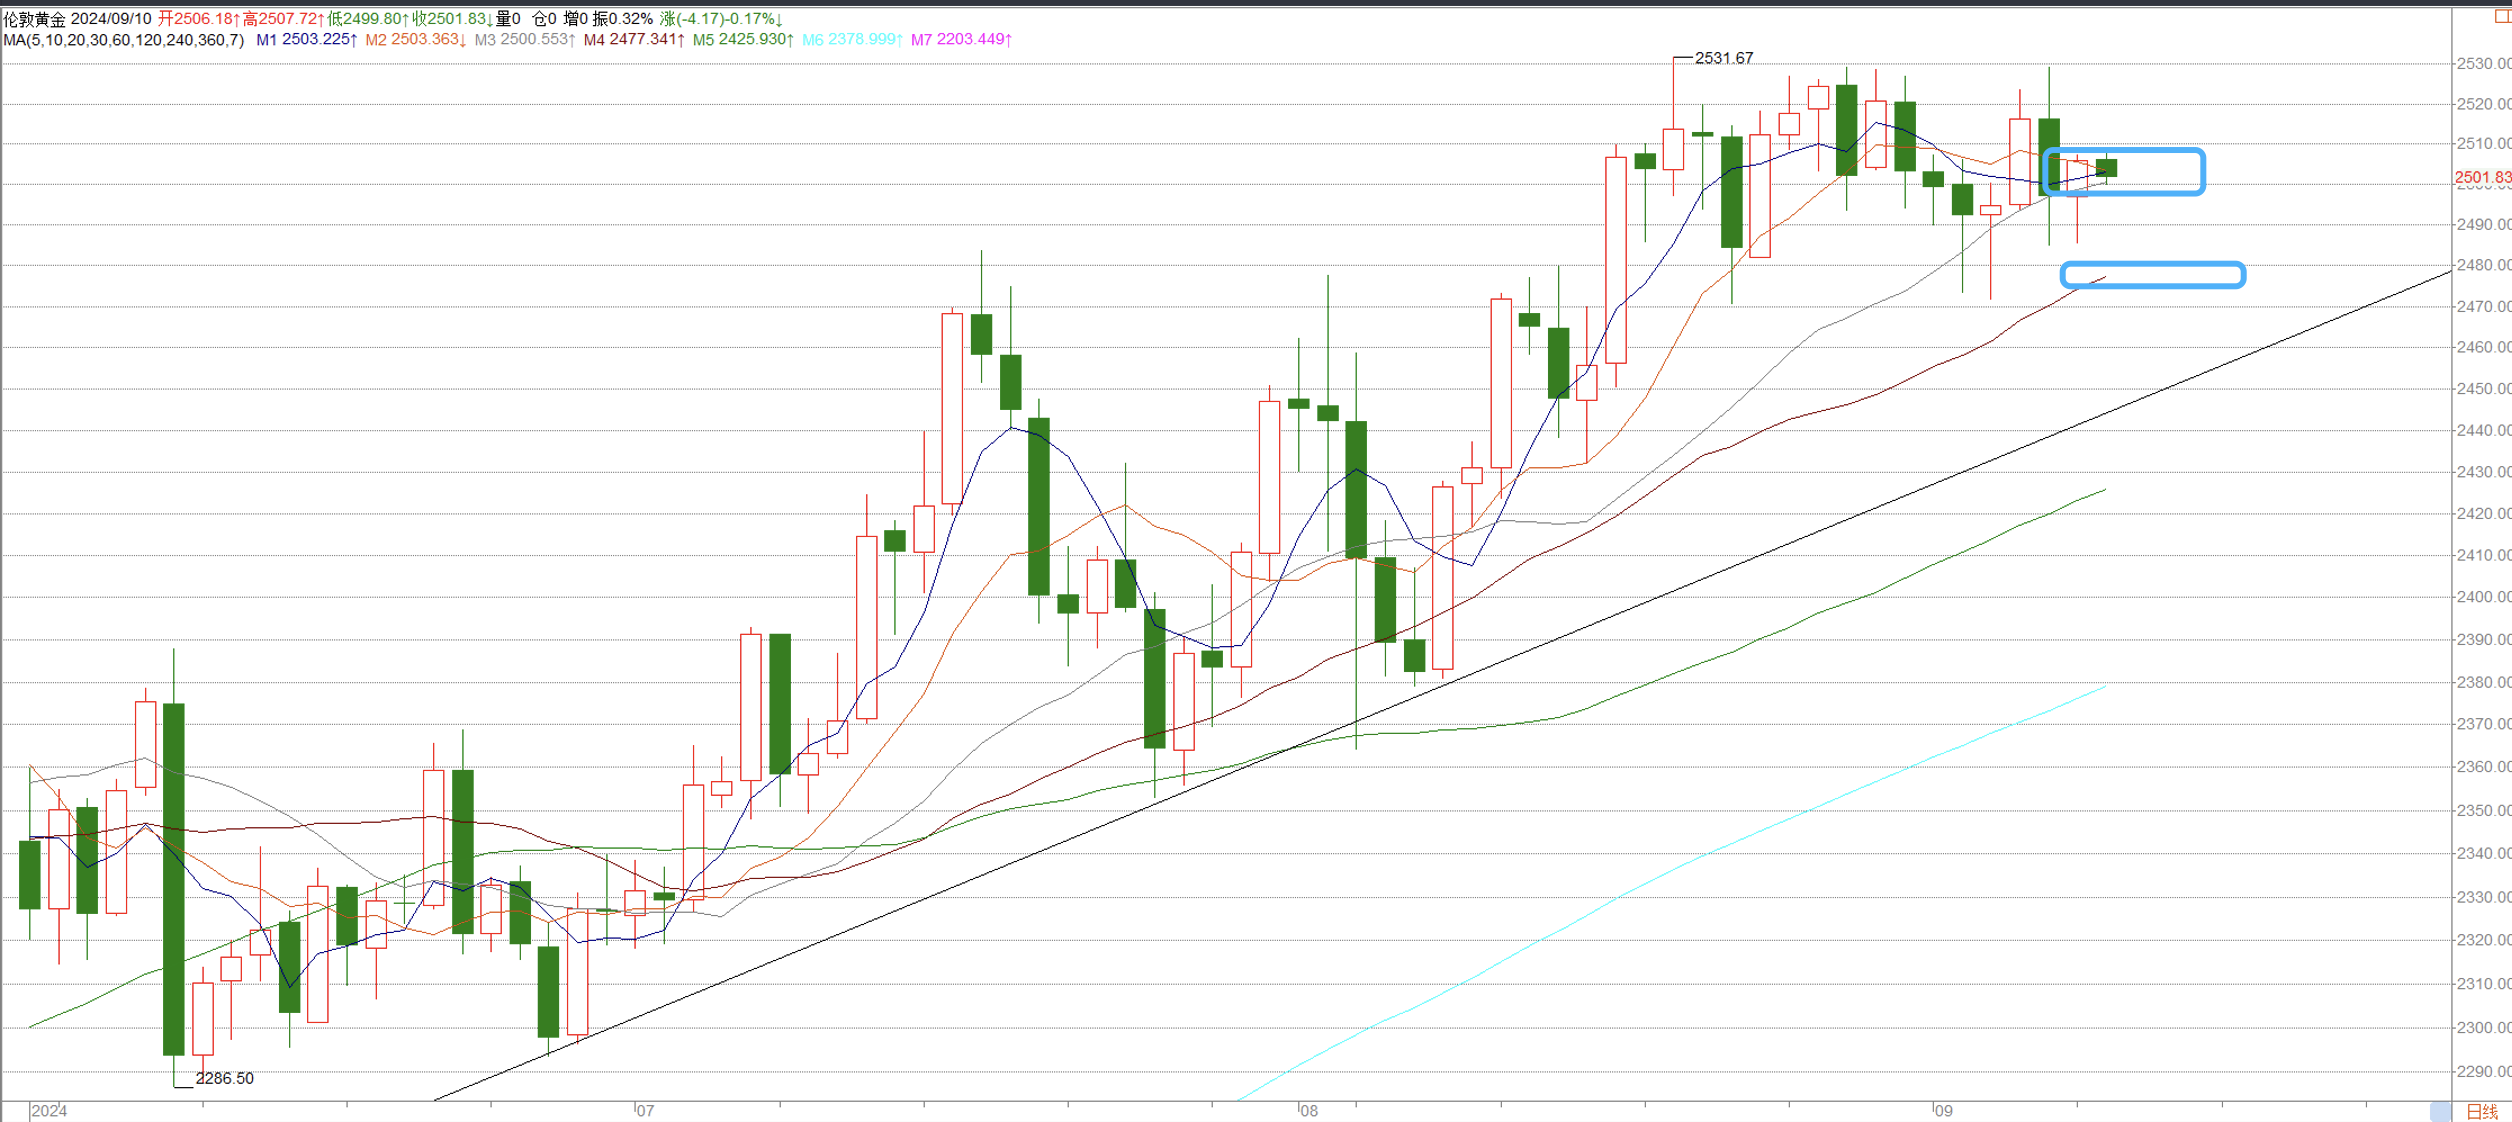The image size is (2512, 1122).
Task: Click the 2350.00 price axis label
Action: point(2484,810)
